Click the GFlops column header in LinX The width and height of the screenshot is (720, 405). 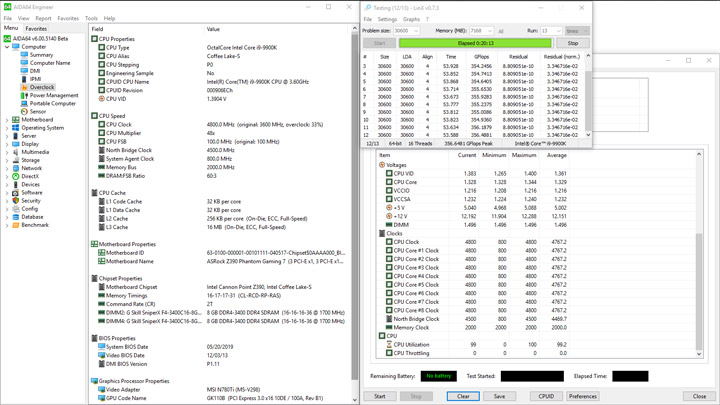coord(481,57)
